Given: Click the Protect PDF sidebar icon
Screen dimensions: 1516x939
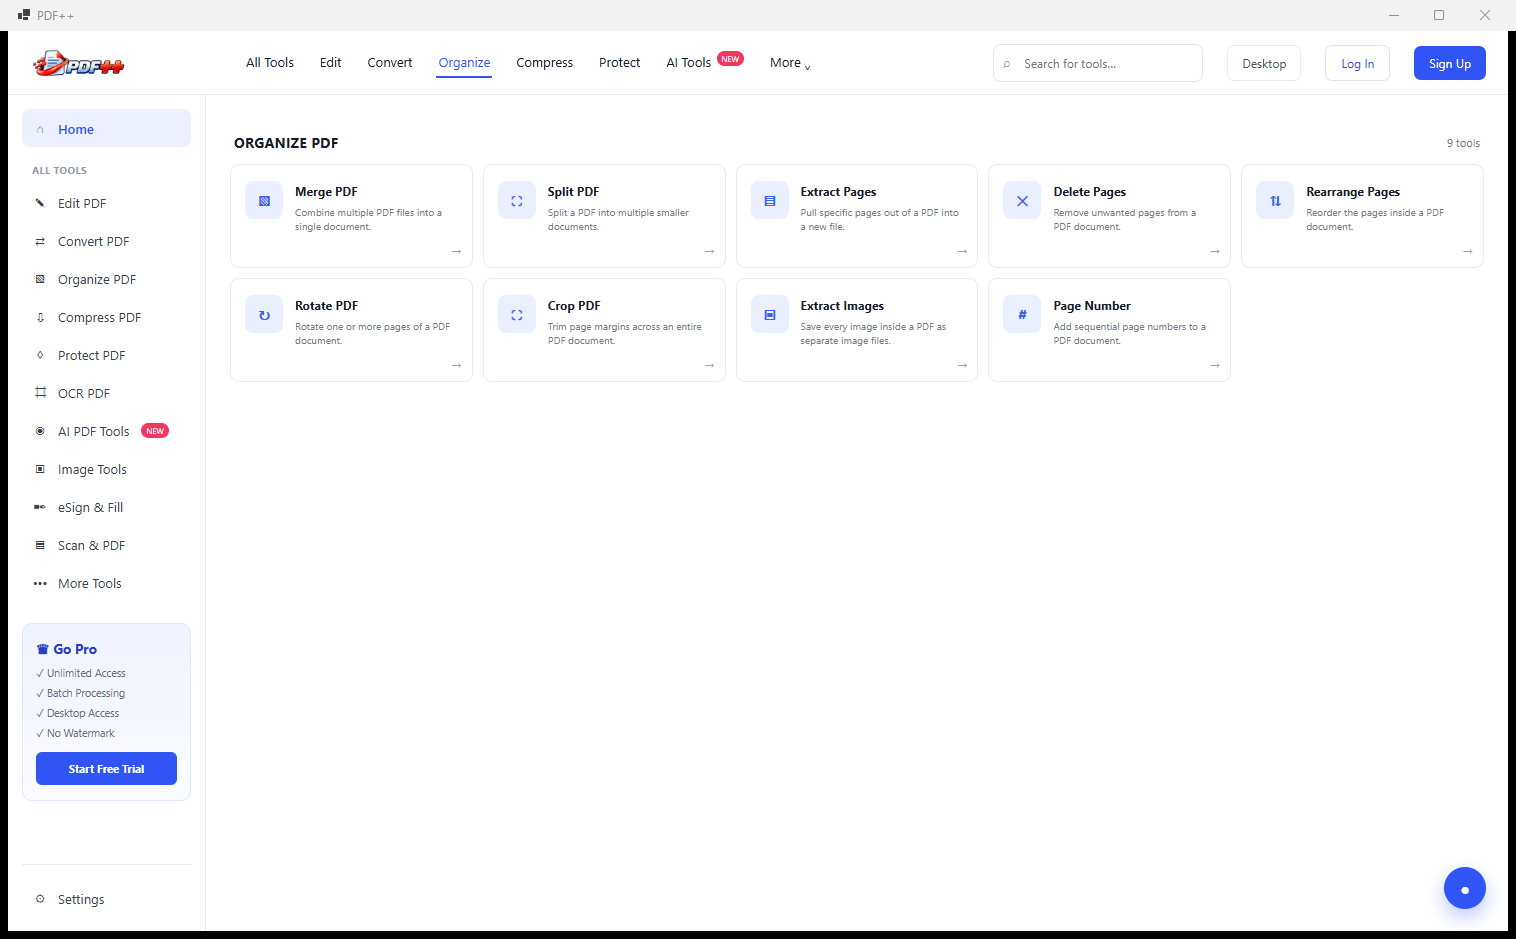Looking at the screenshot, I should [40, 355].
